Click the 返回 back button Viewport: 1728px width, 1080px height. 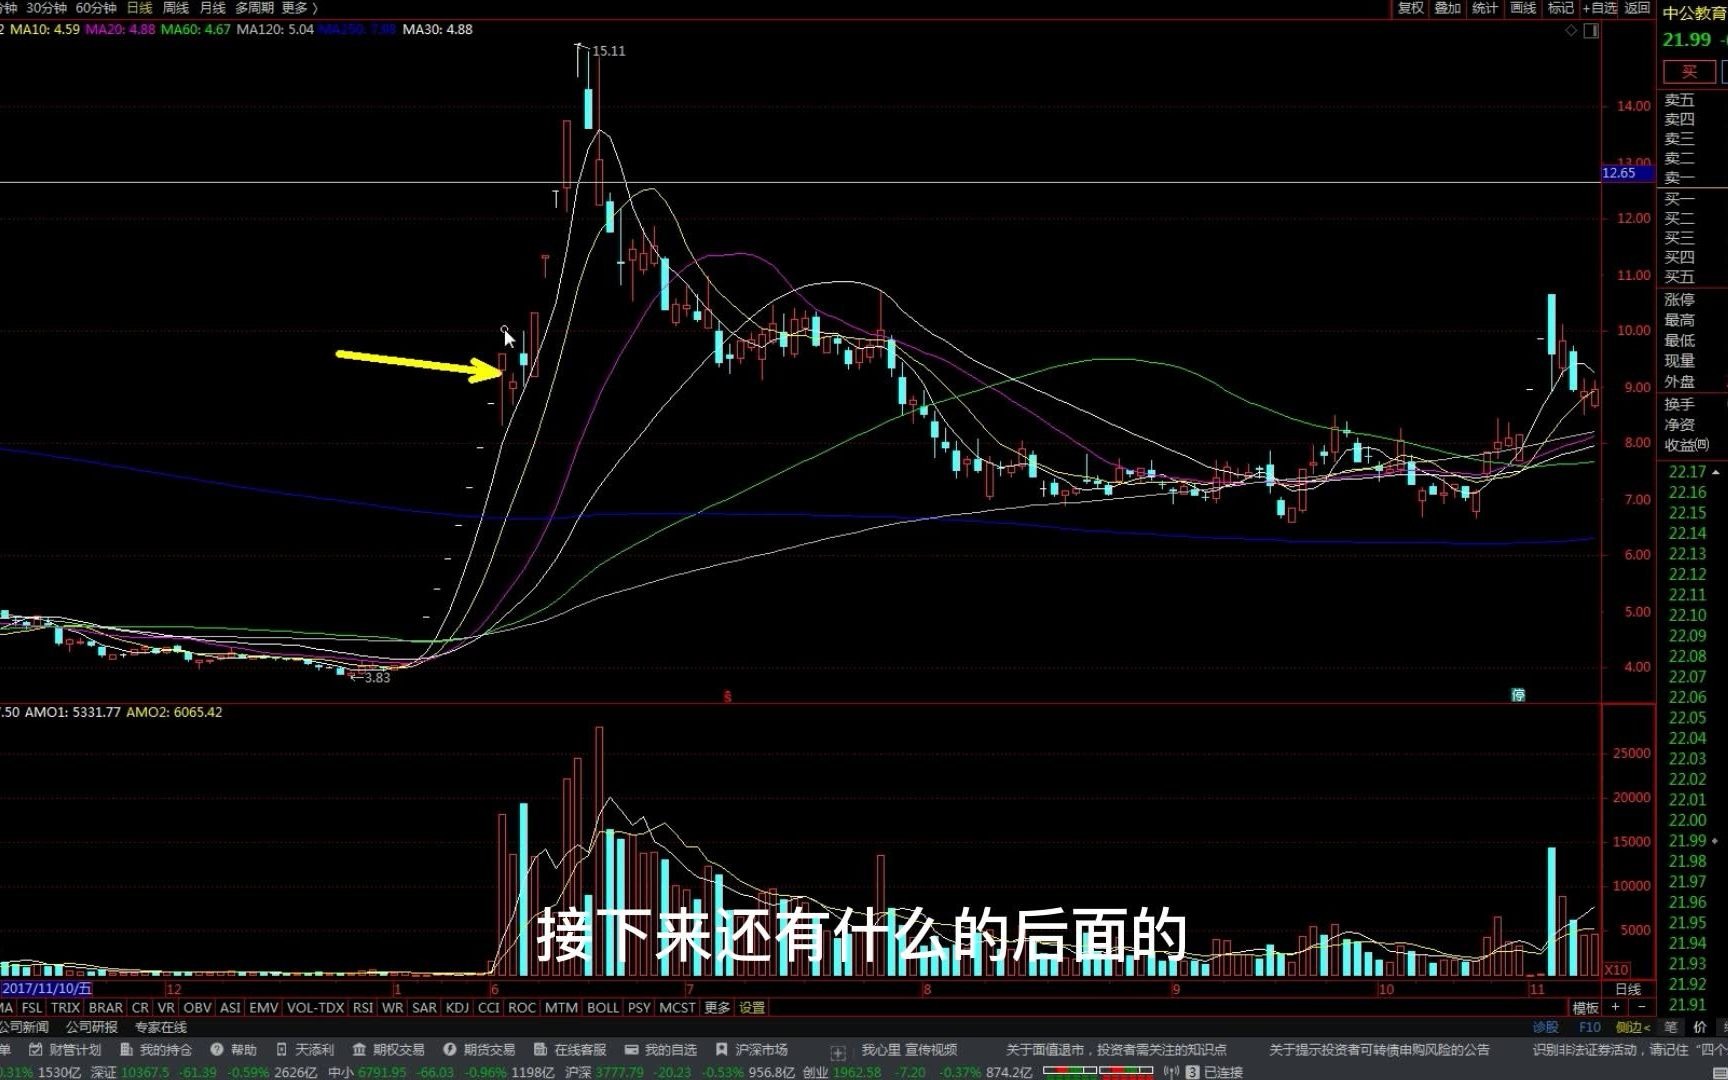(x=1637, y=8)
